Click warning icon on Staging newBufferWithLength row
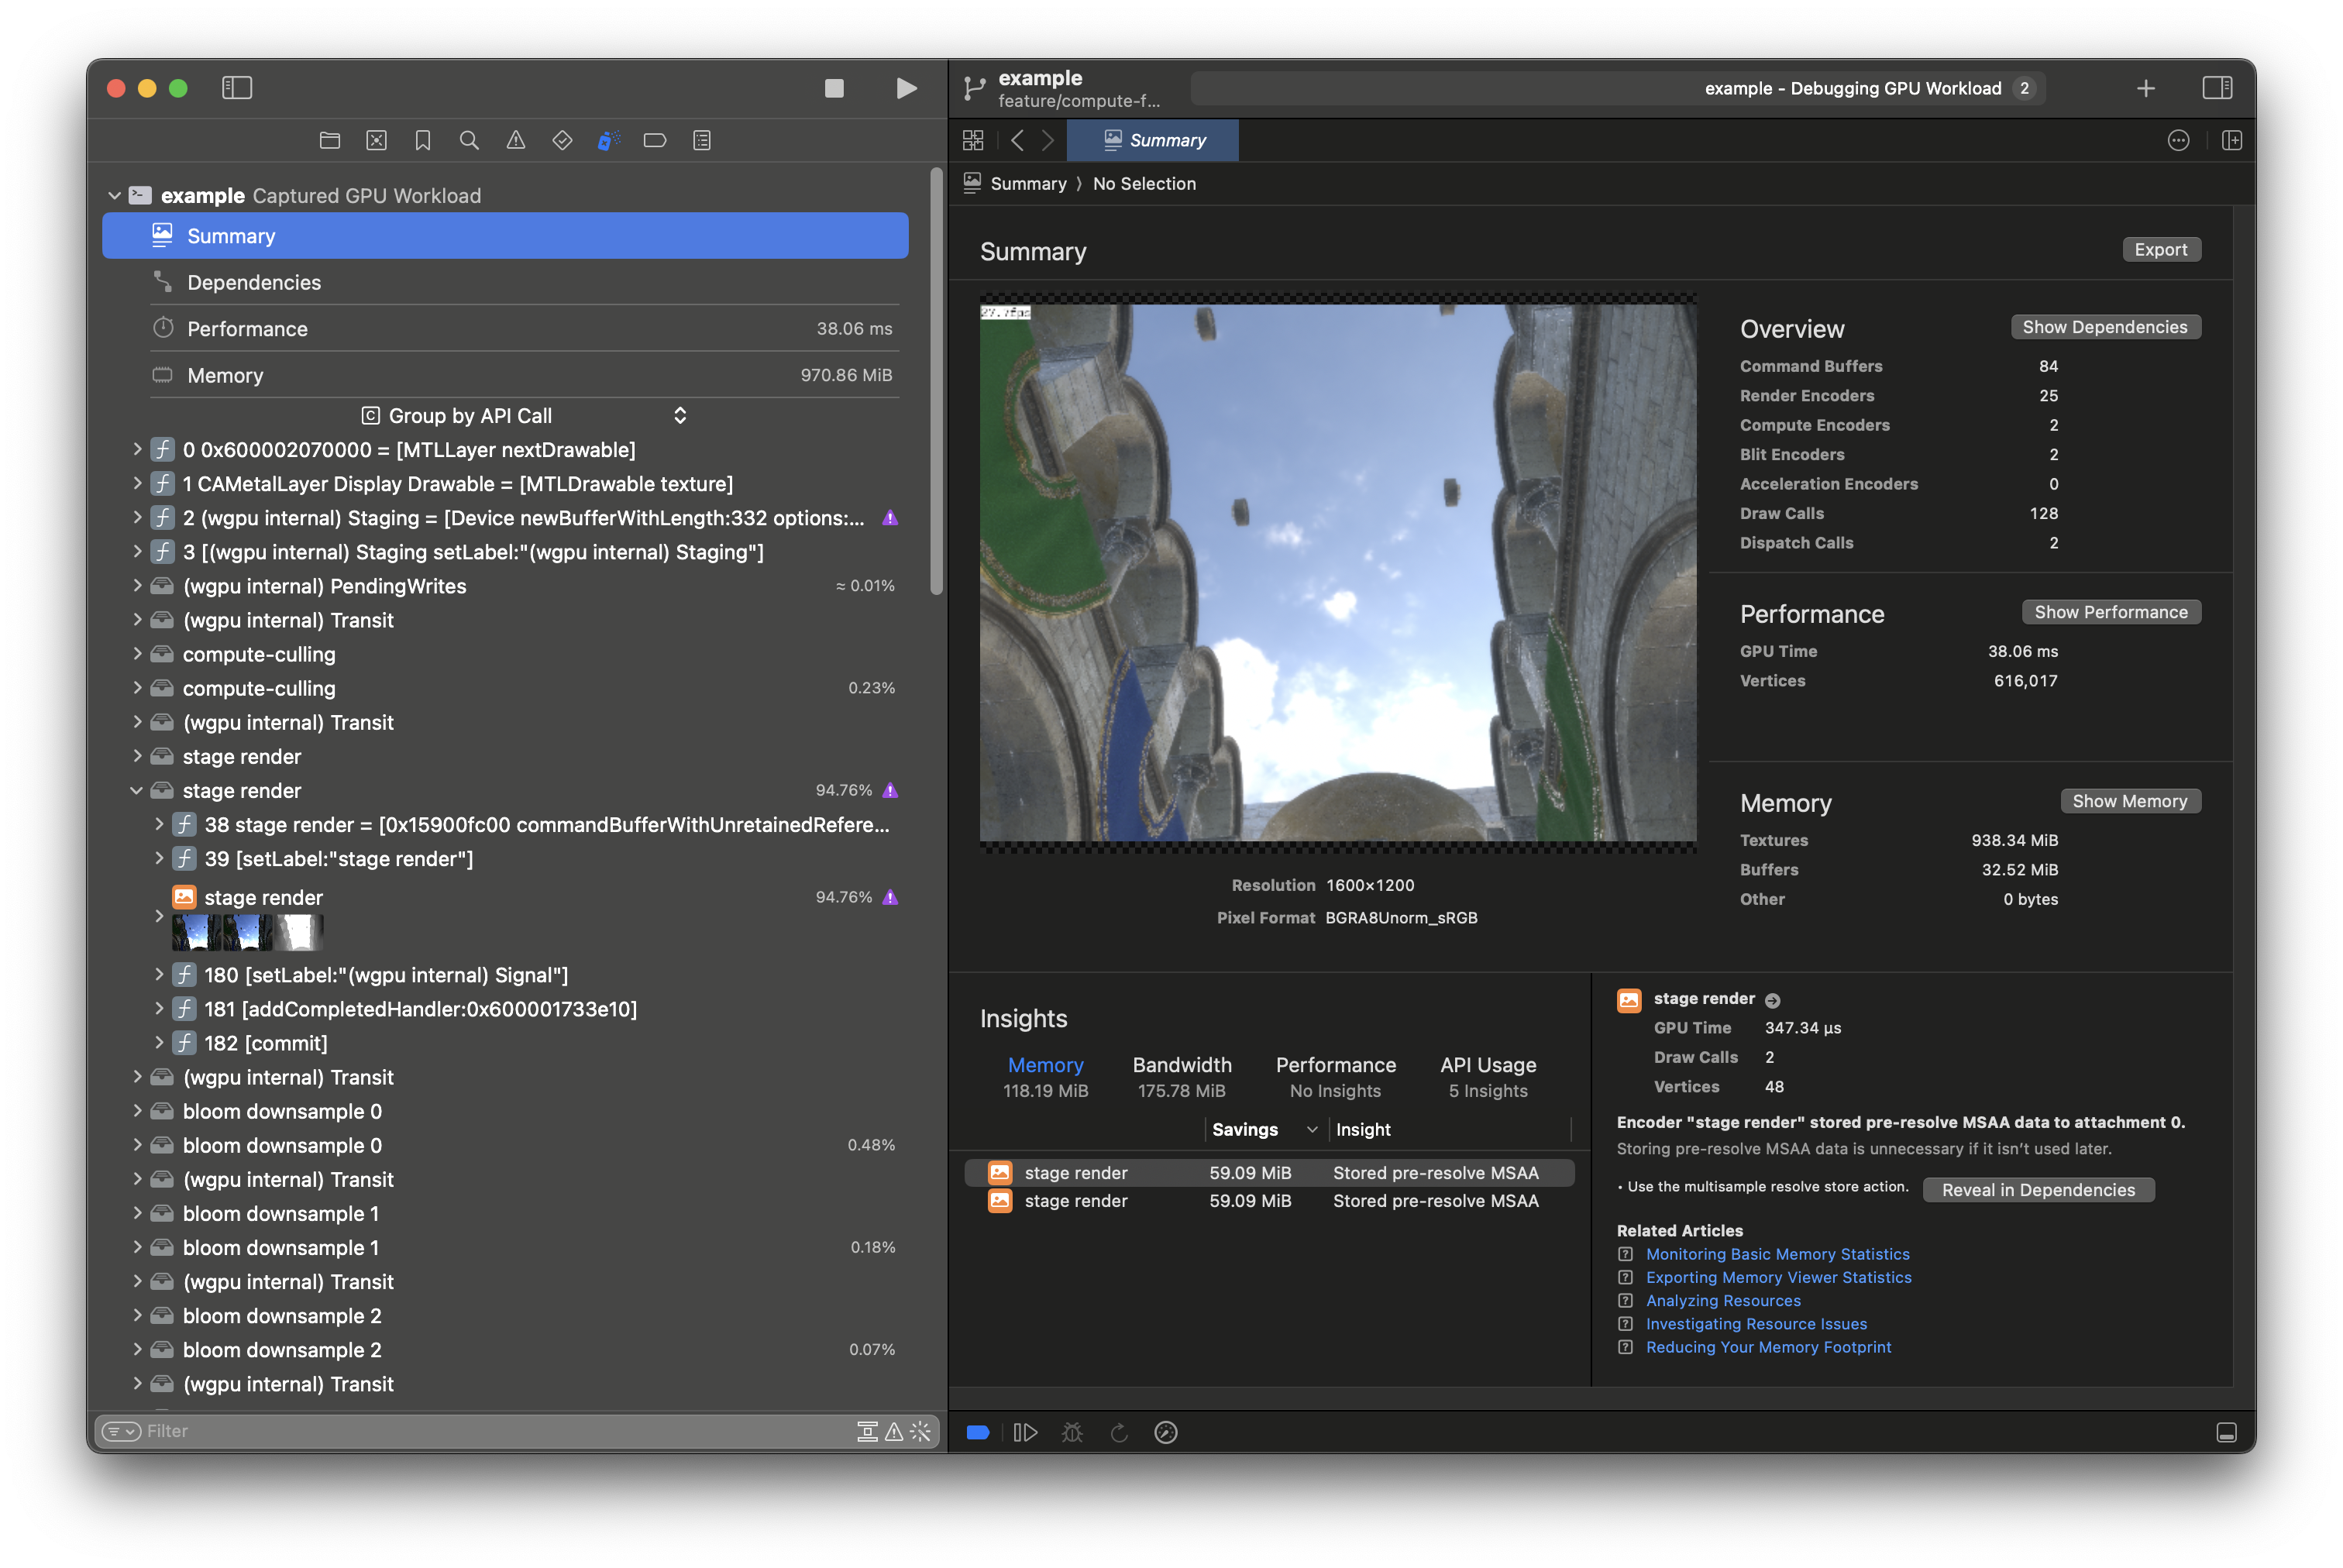Viewport: 2343px width, 1568px height. pyautogui.click(x=890, y=518)
